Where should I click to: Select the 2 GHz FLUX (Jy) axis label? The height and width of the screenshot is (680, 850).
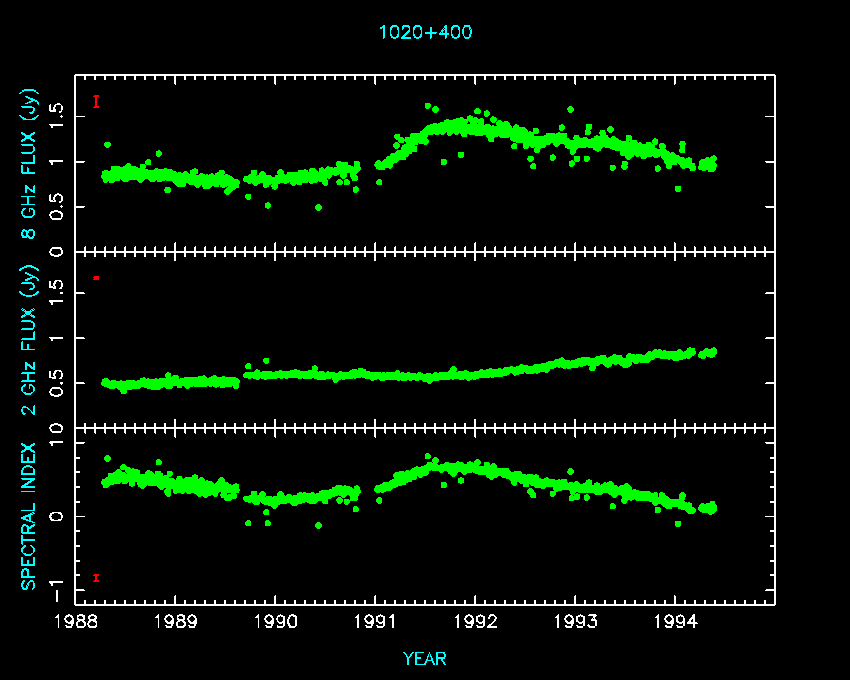pos(30,338)
